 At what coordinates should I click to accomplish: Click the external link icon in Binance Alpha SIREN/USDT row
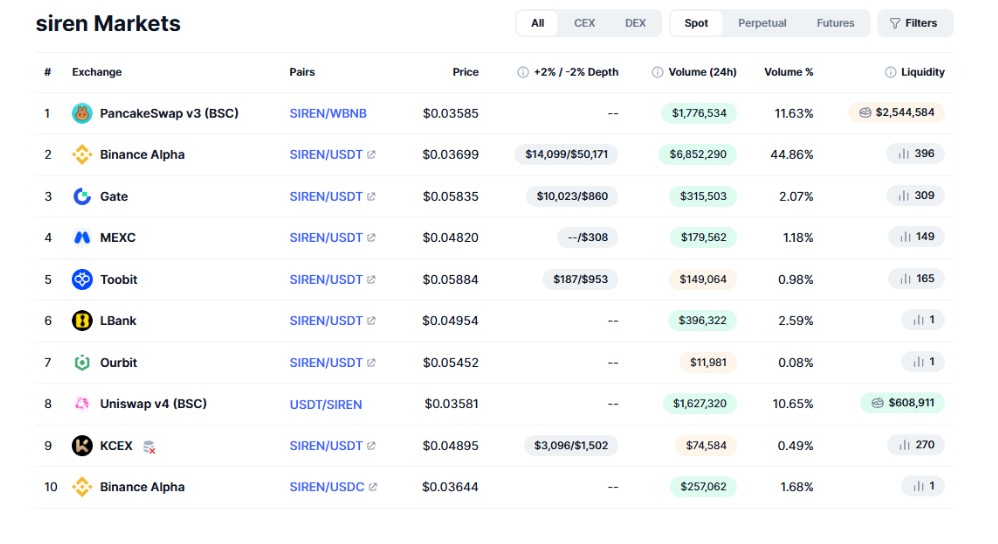coord(371,155)
